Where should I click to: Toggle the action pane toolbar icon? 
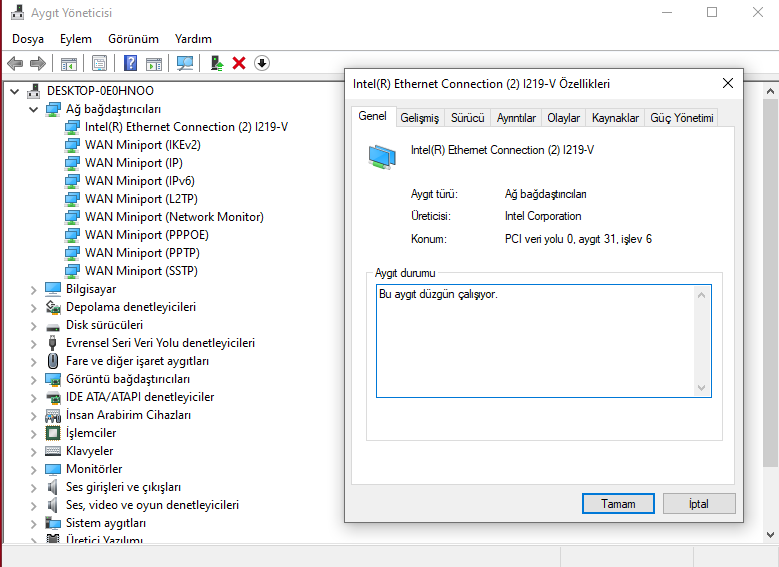[x=154, y=64]
